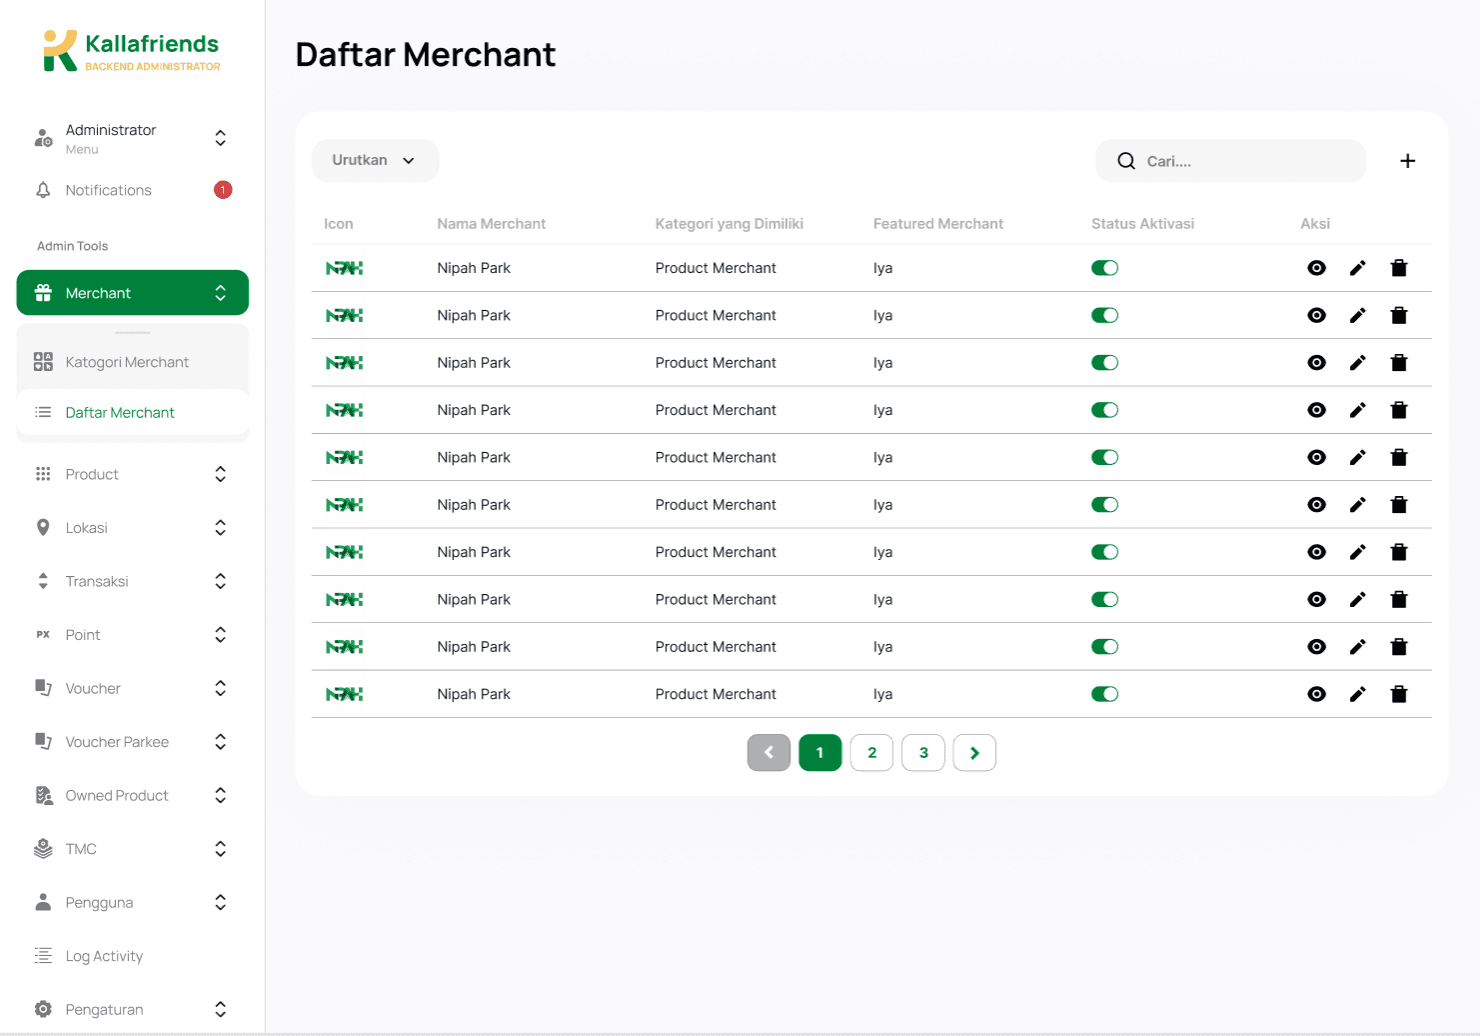Image resolution: width=1480 pixels, height=1036 pixels.
Task: Click next page arrow in pagination
Action: coord(974,753)
